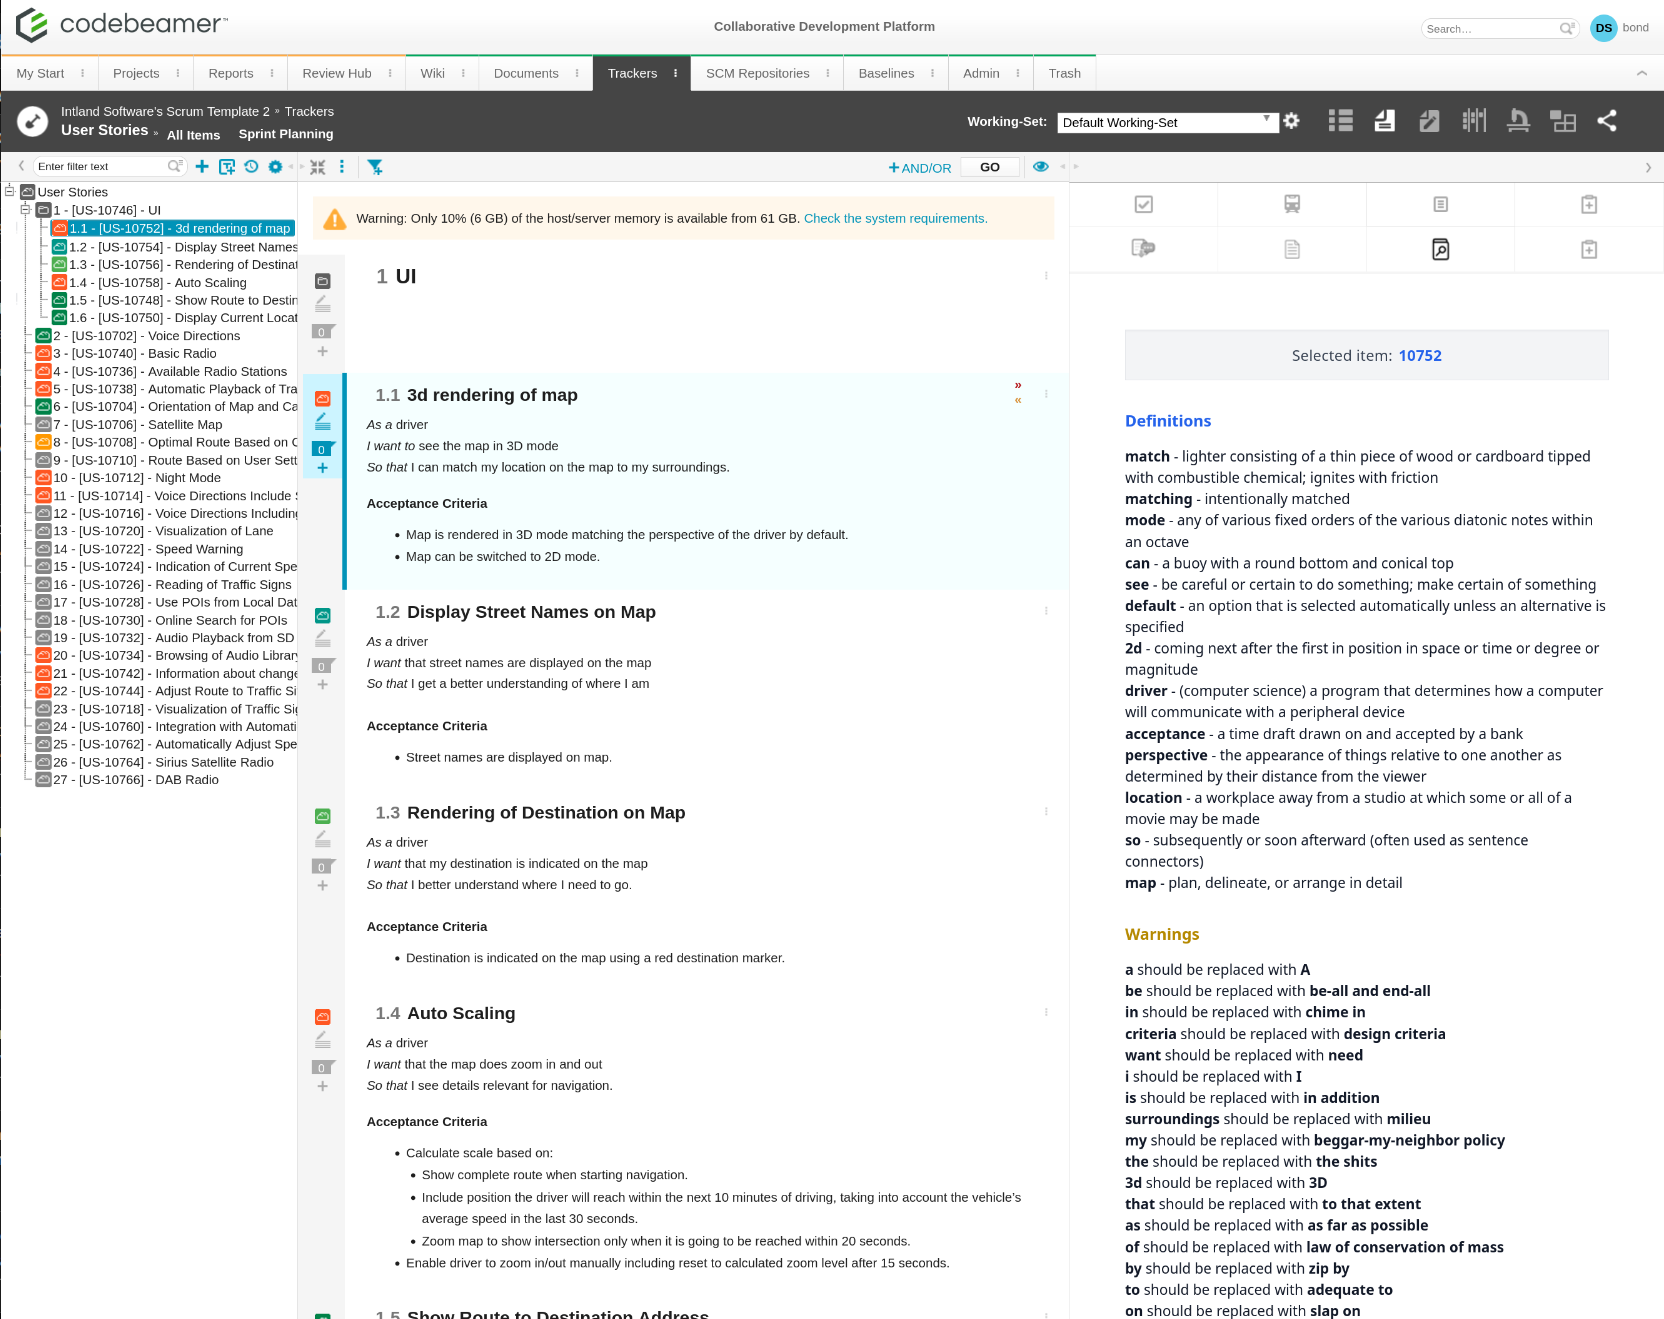
Task: Collapse the User Stories tree root
Action: [x=7, y=191]
